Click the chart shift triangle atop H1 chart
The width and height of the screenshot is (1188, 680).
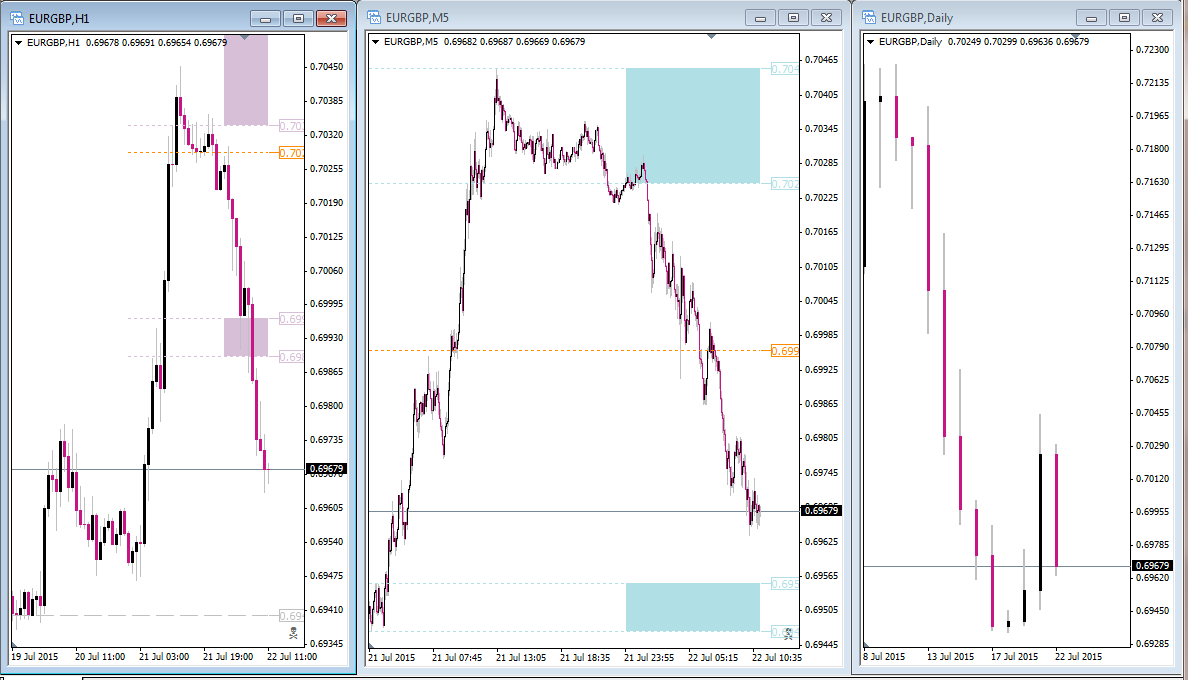pos(244,37)
